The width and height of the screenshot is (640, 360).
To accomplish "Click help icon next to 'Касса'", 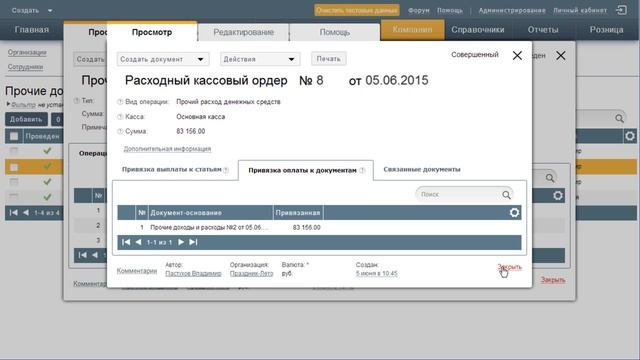I will tap(120, 117).
